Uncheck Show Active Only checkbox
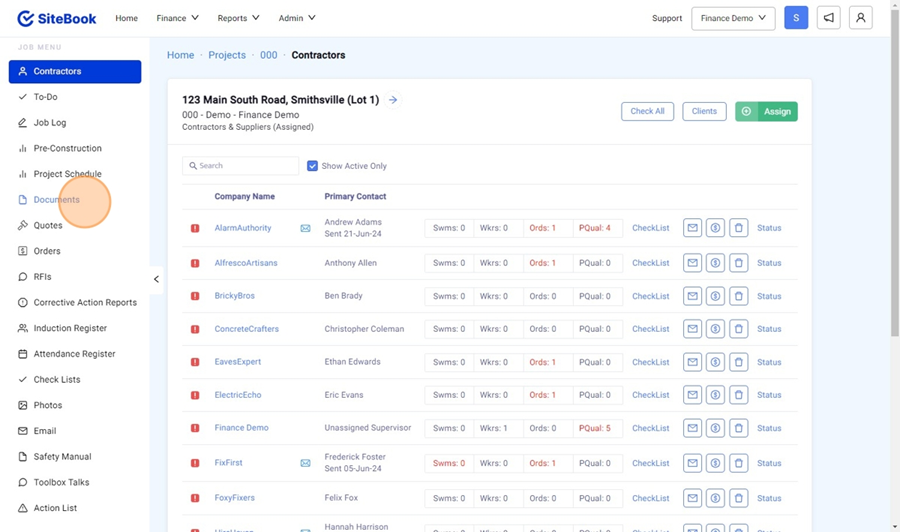This screenshot has height=532, width=900. (x=313, y=166)
